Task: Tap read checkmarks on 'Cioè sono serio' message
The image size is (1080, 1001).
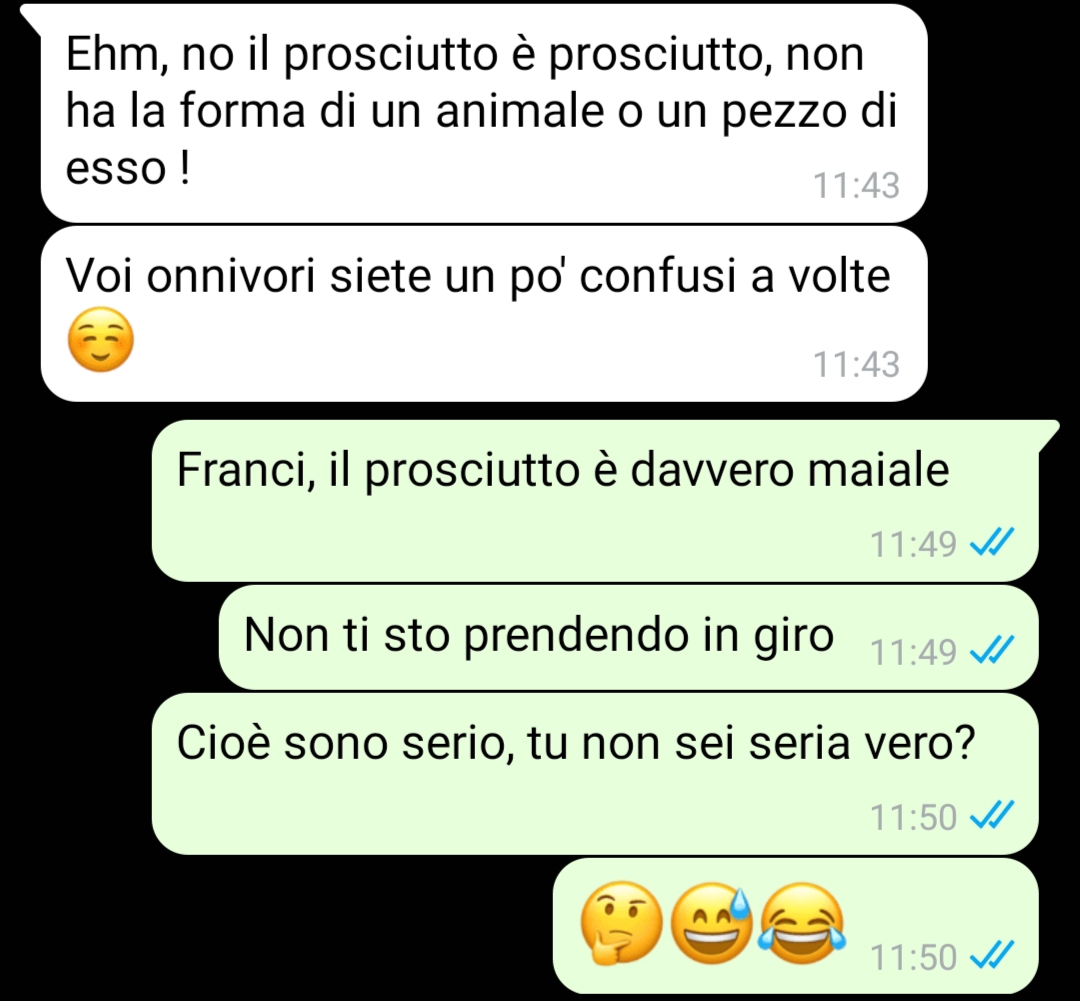Action: (x=992, y=816)
